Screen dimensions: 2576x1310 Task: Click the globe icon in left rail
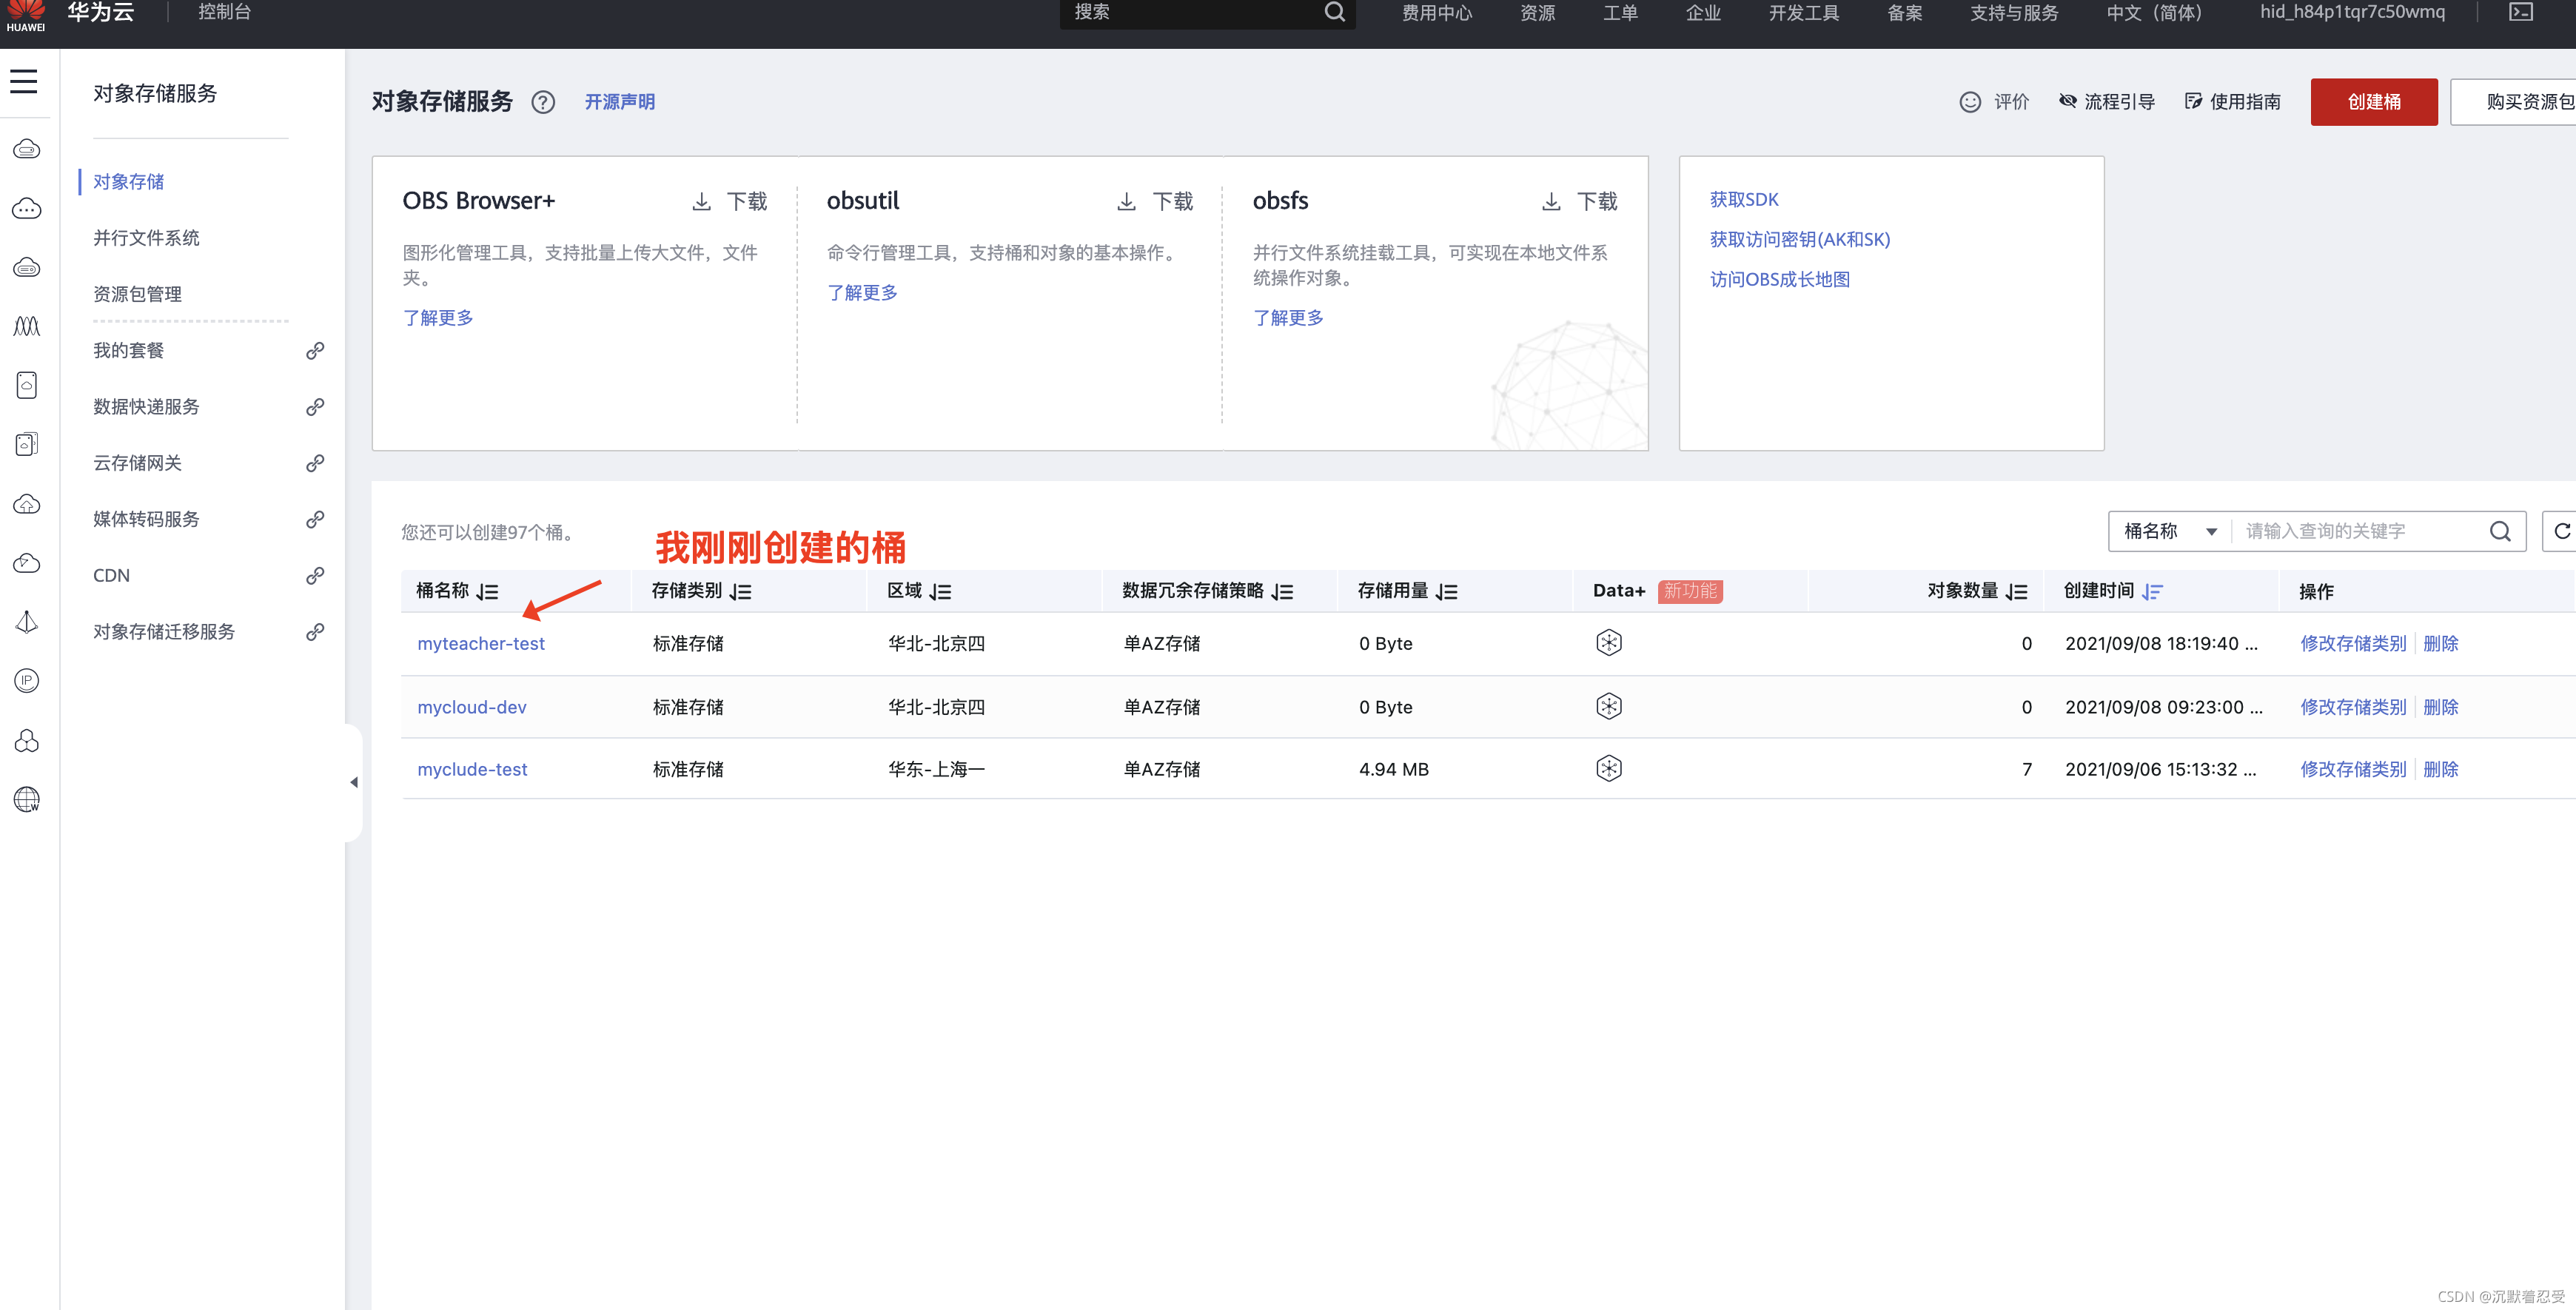pyautogui.click(x=27, y=799)
